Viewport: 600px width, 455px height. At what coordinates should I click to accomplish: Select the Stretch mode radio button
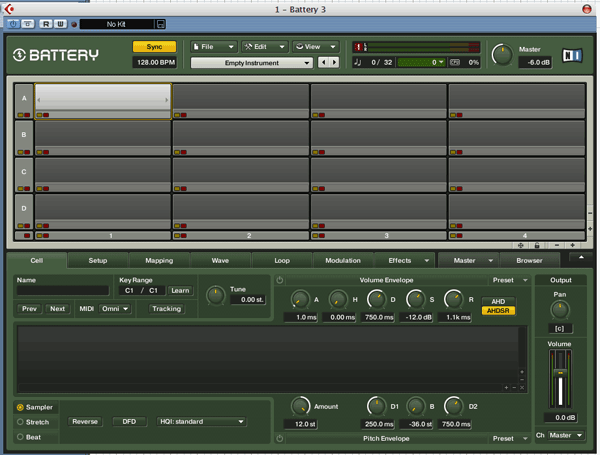[20, 422]
